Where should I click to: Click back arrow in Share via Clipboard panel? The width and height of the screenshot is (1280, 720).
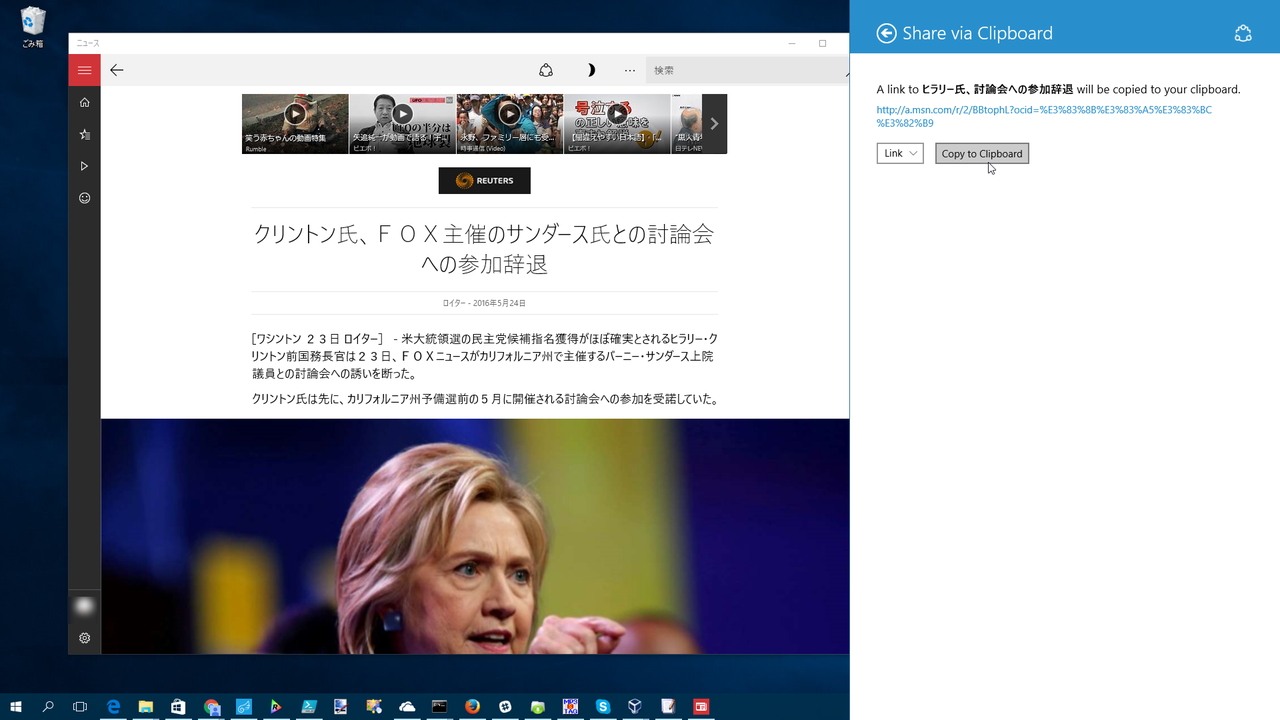886,33
